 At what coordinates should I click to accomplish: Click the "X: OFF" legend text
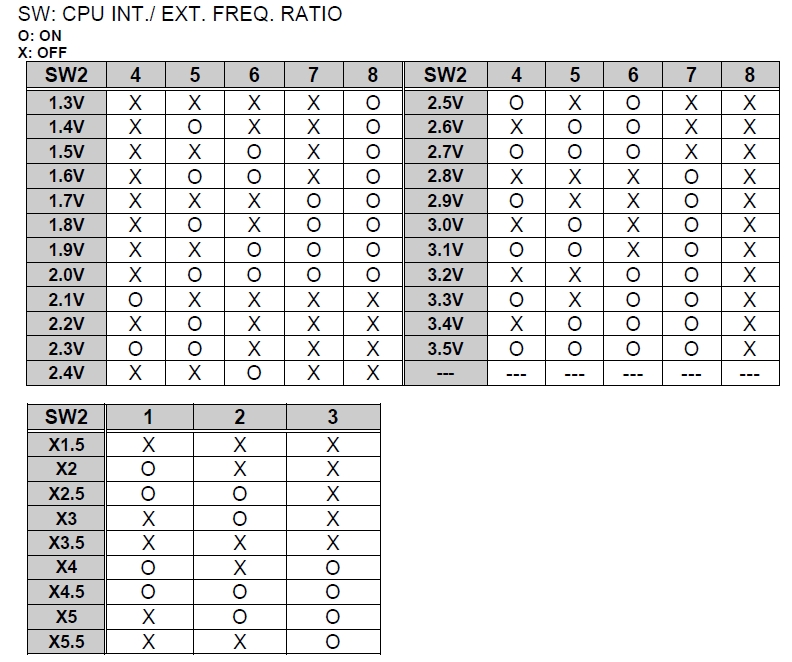tap(43, 51)
